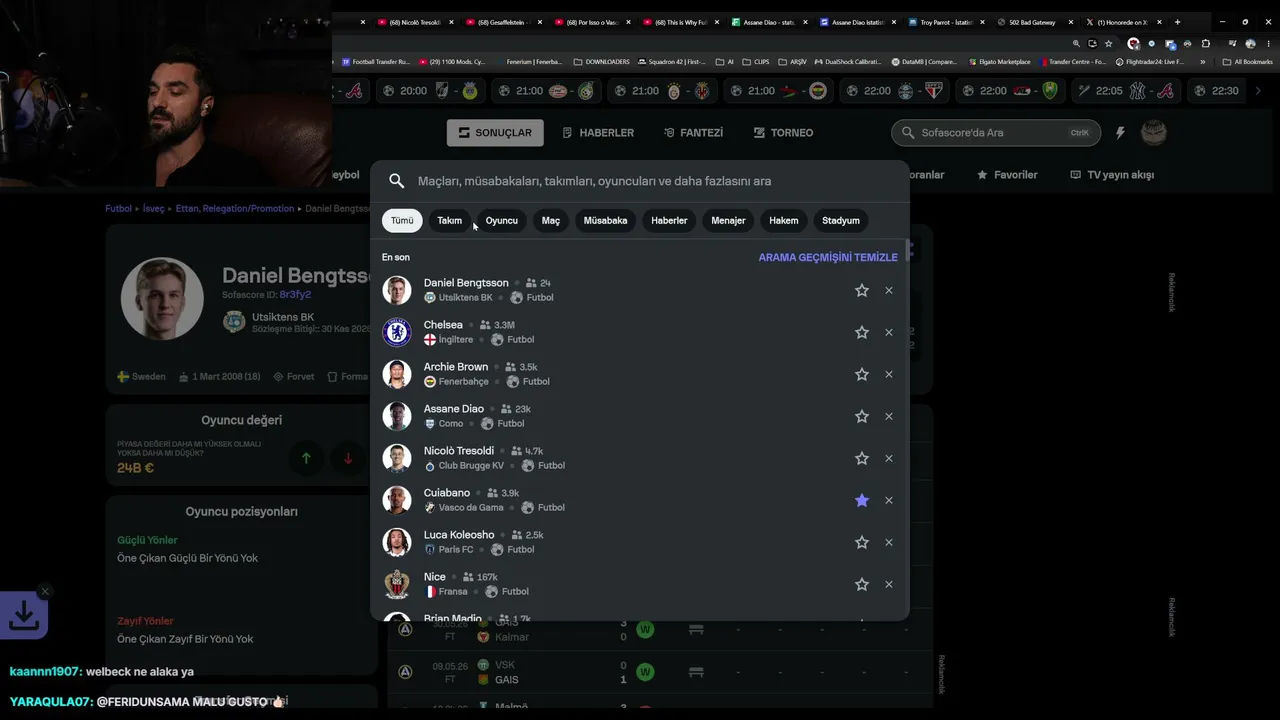Screen dimensions: 1280x720
Task: Open a new browser tab
Action: tap(1177, 22)
